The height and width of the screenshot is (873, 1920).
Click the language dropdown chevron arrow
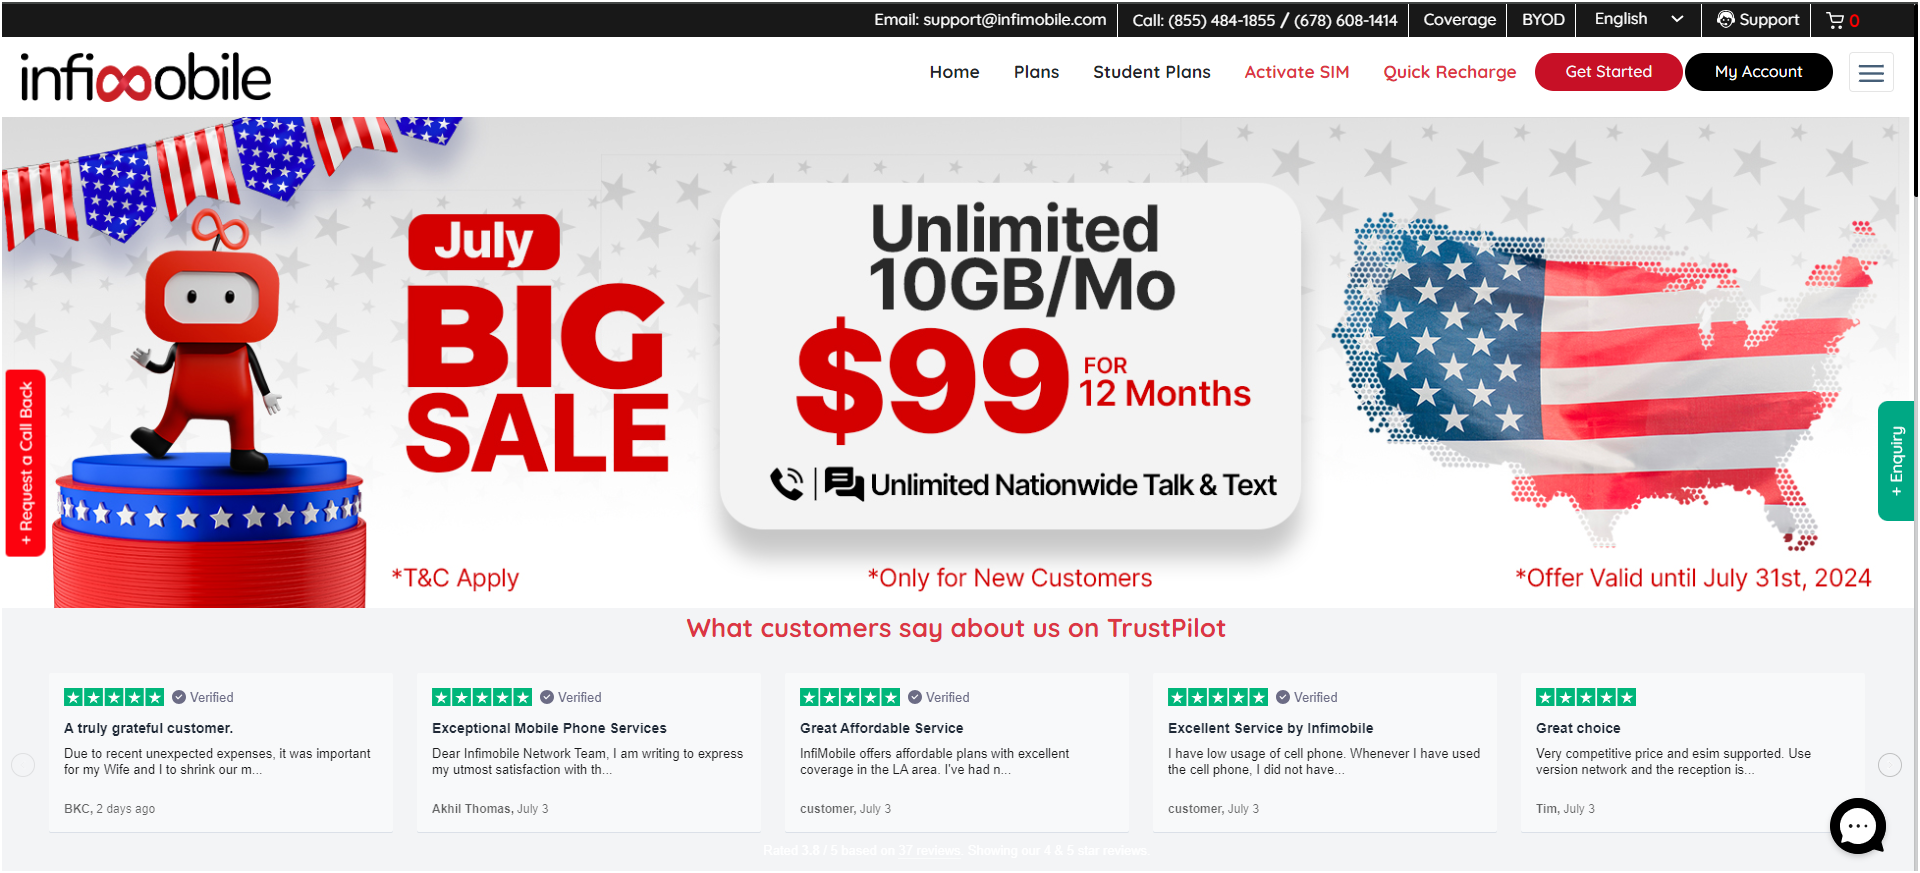[x=1678, y=19]
